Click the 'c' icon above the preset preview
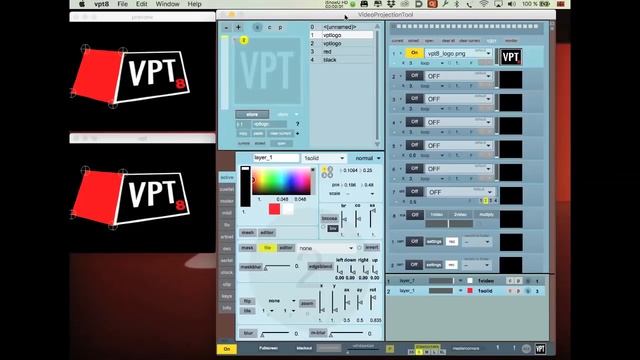The width and height of the screenshot is (640, 360). point(269,27)
